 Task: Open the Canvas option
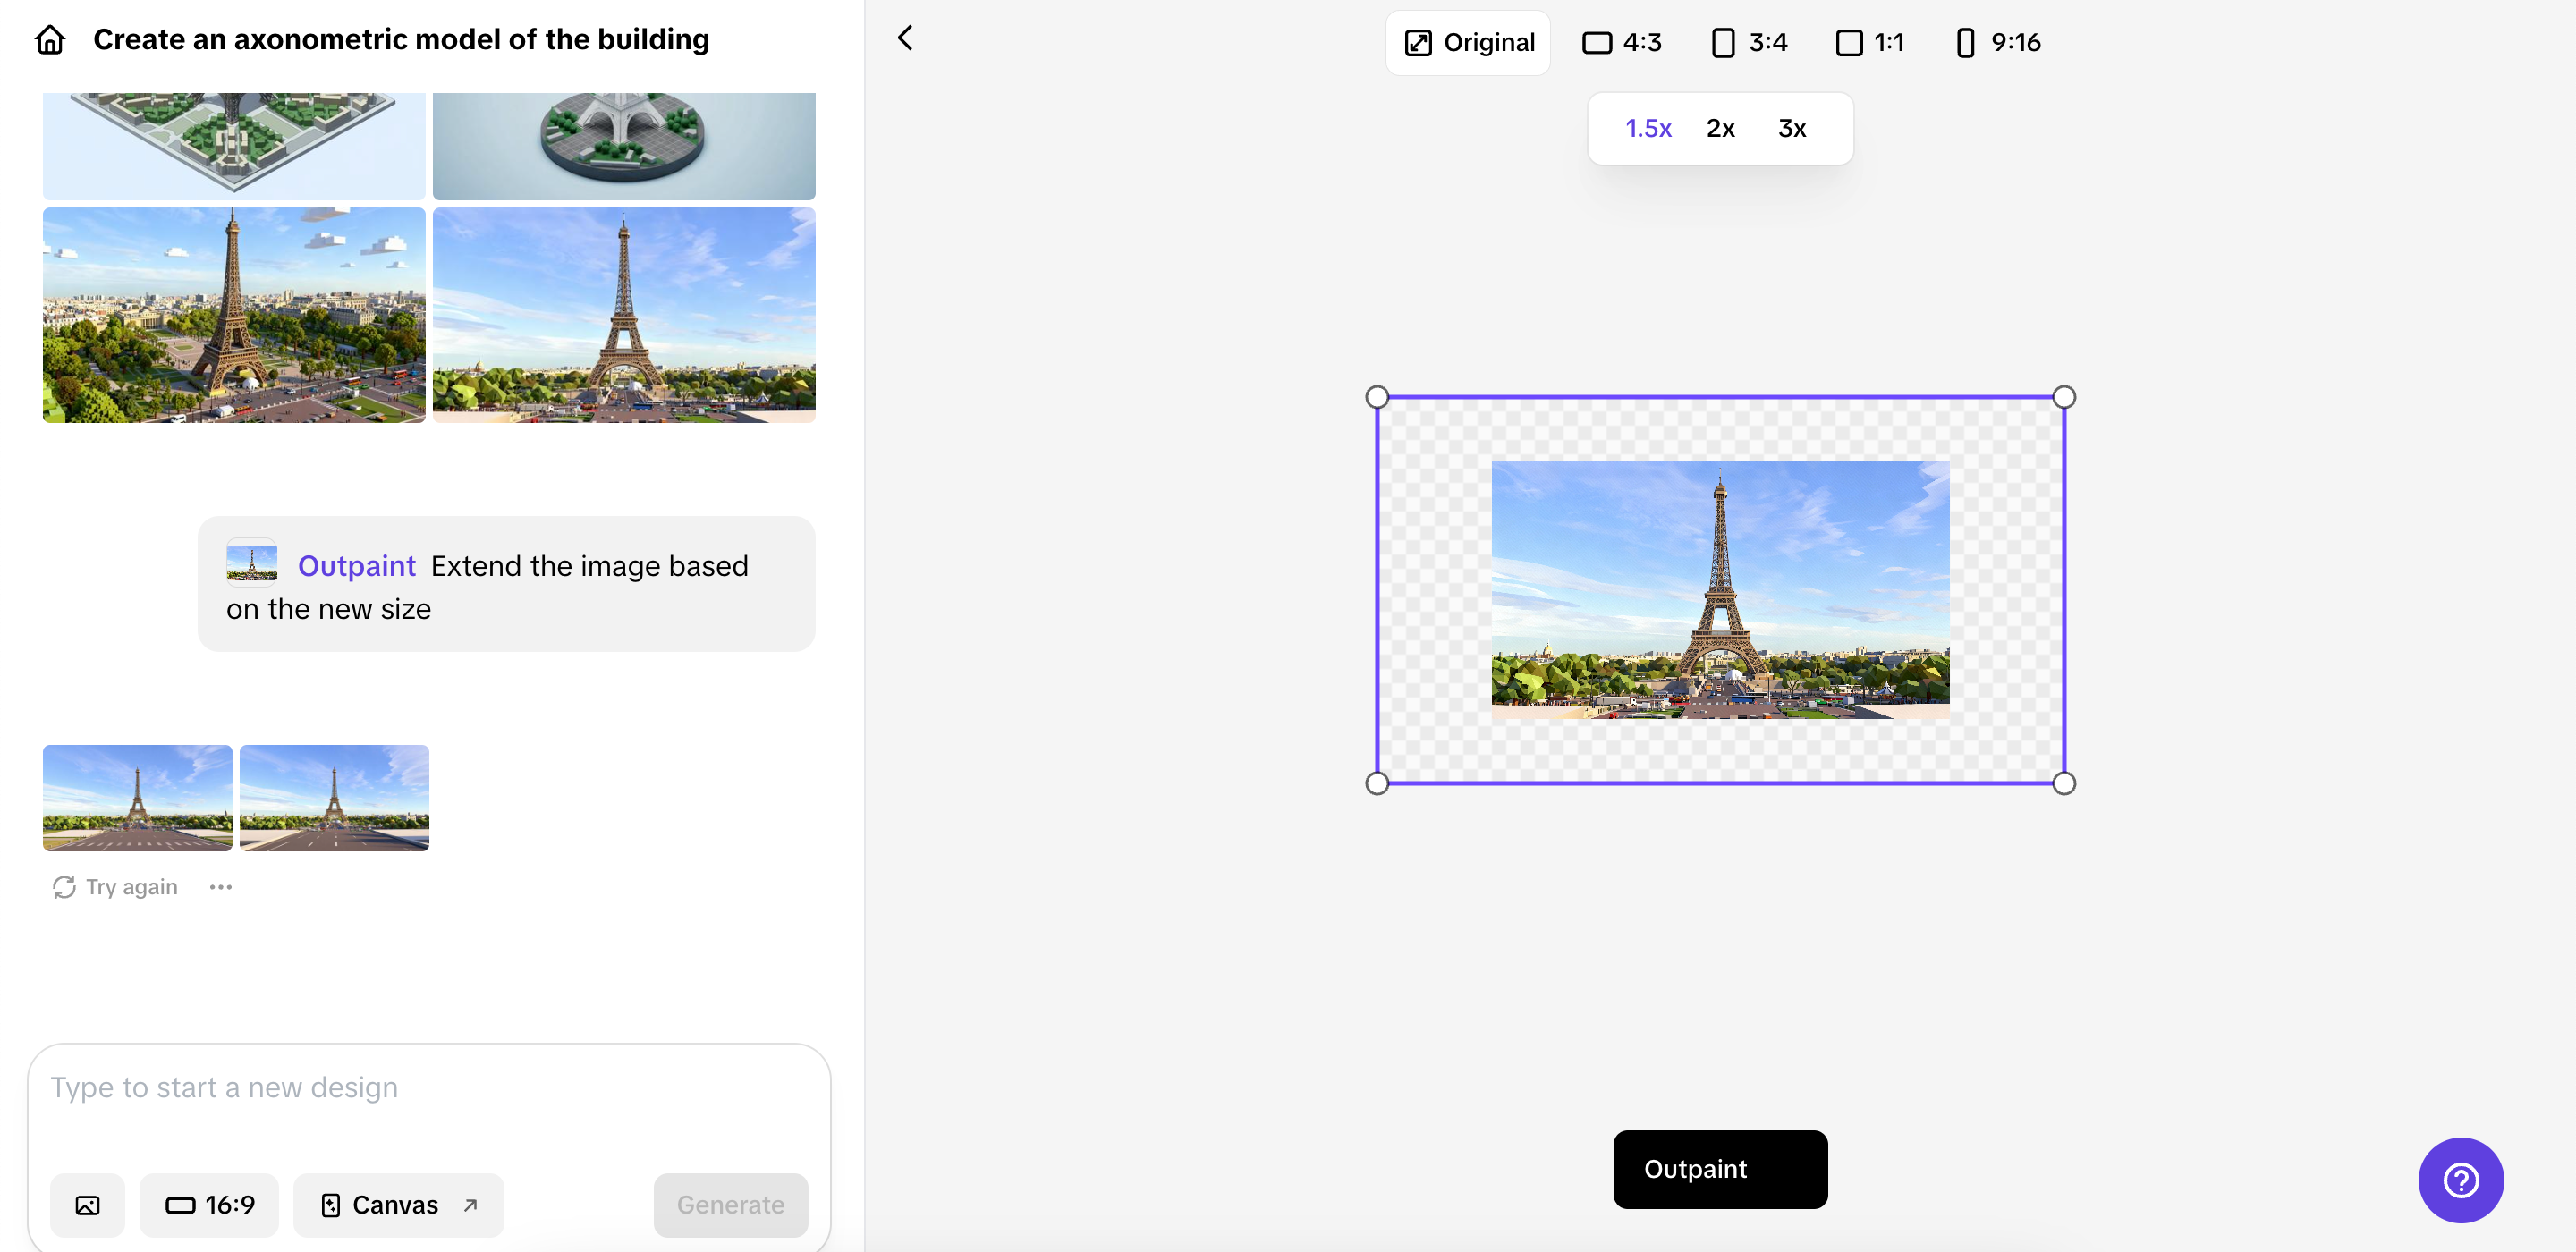398,1205
